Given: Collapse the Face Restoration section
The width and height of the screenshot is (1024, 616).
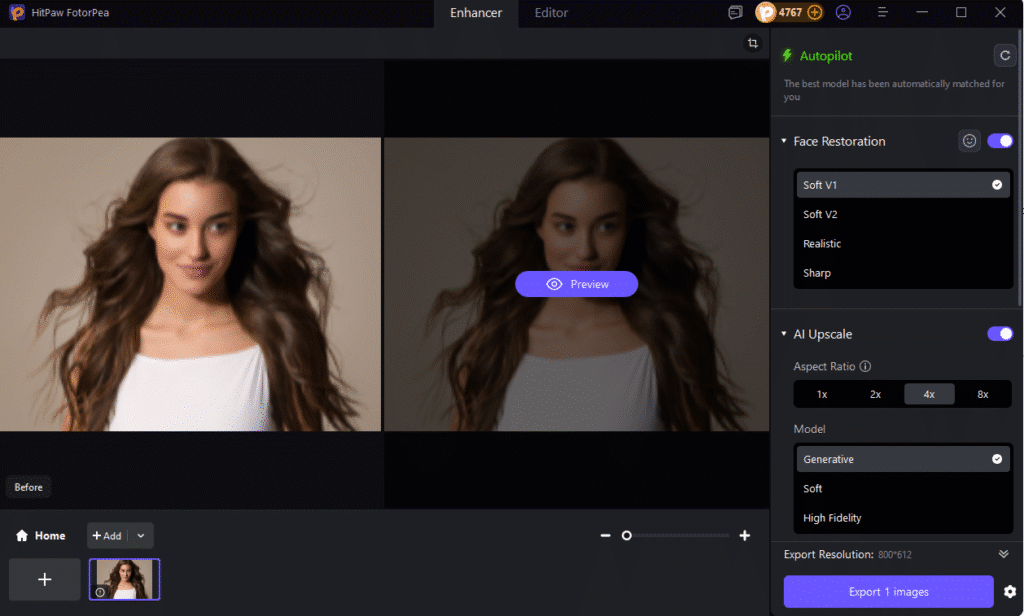Looking at the screenshot, I should click(784, 141).
